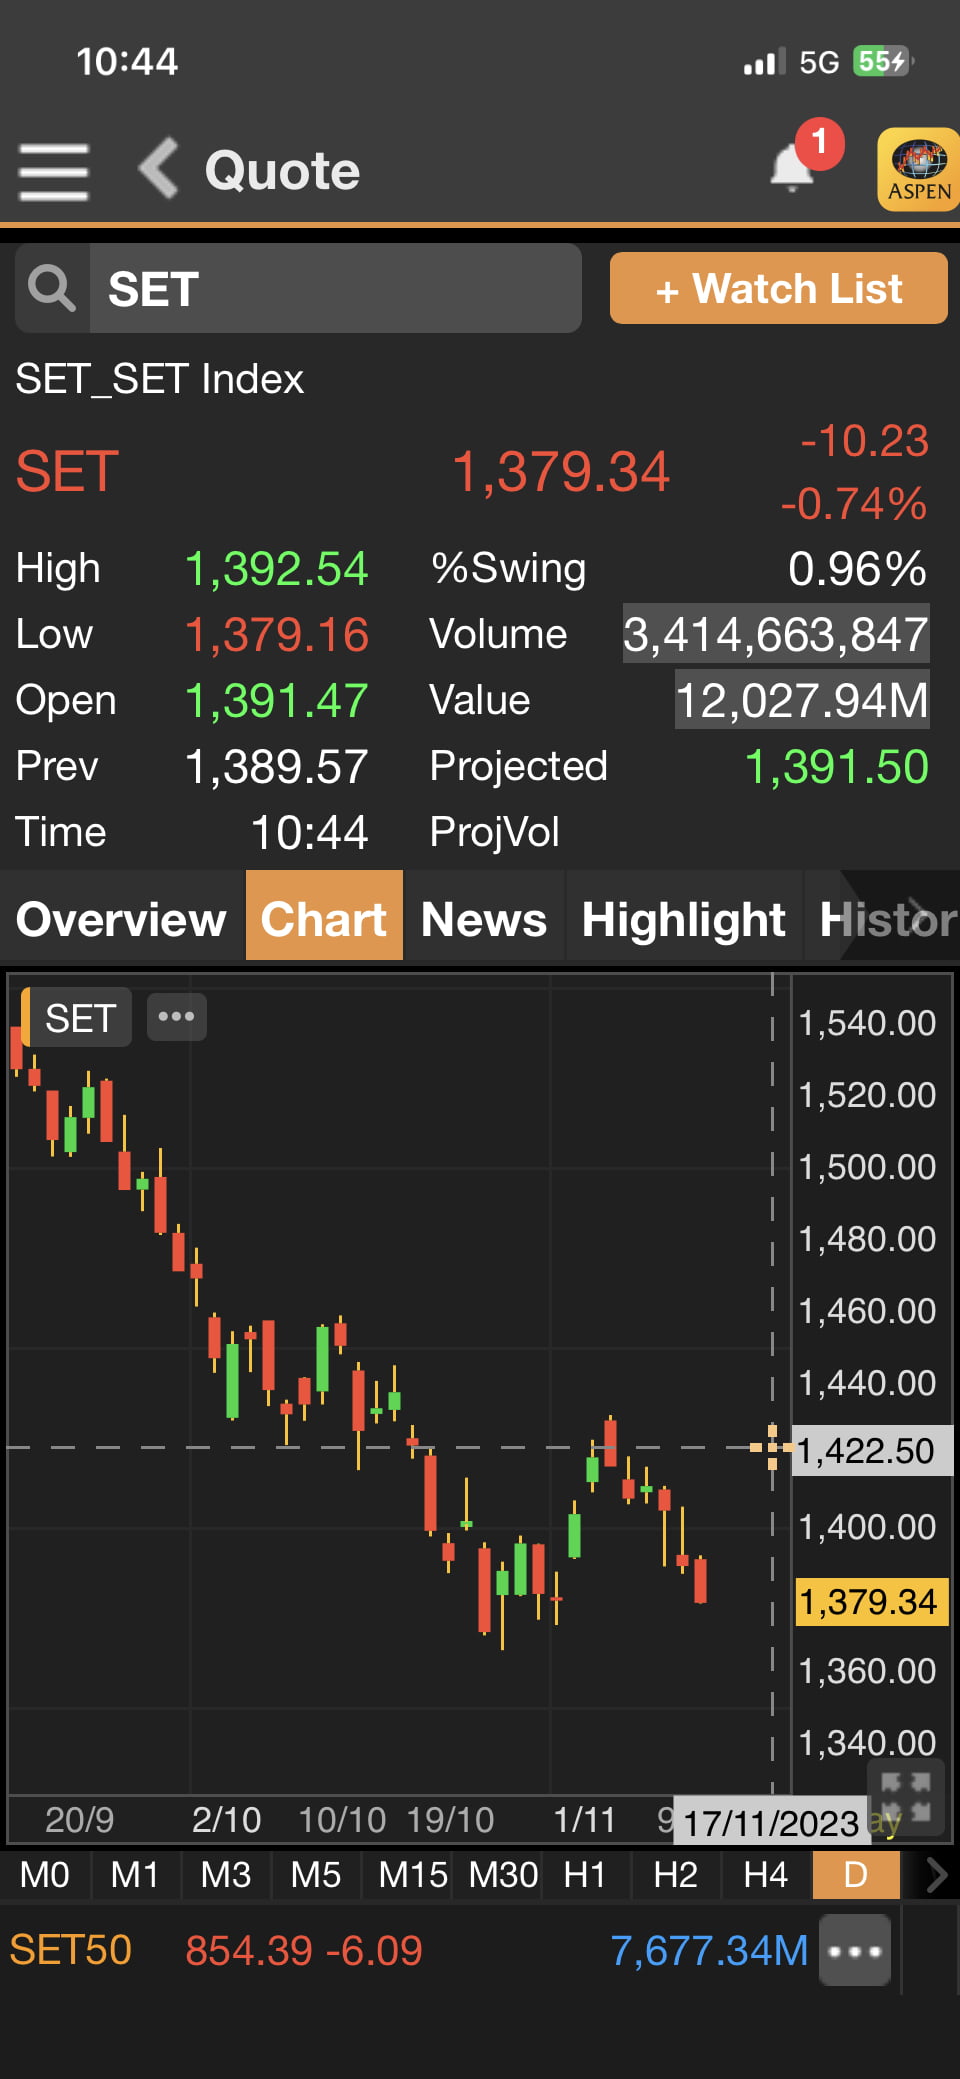Tap the Projected value 1,391.50
This screenshot has width=960, height=2079.
pyautogui.click(x=837, y=767)
